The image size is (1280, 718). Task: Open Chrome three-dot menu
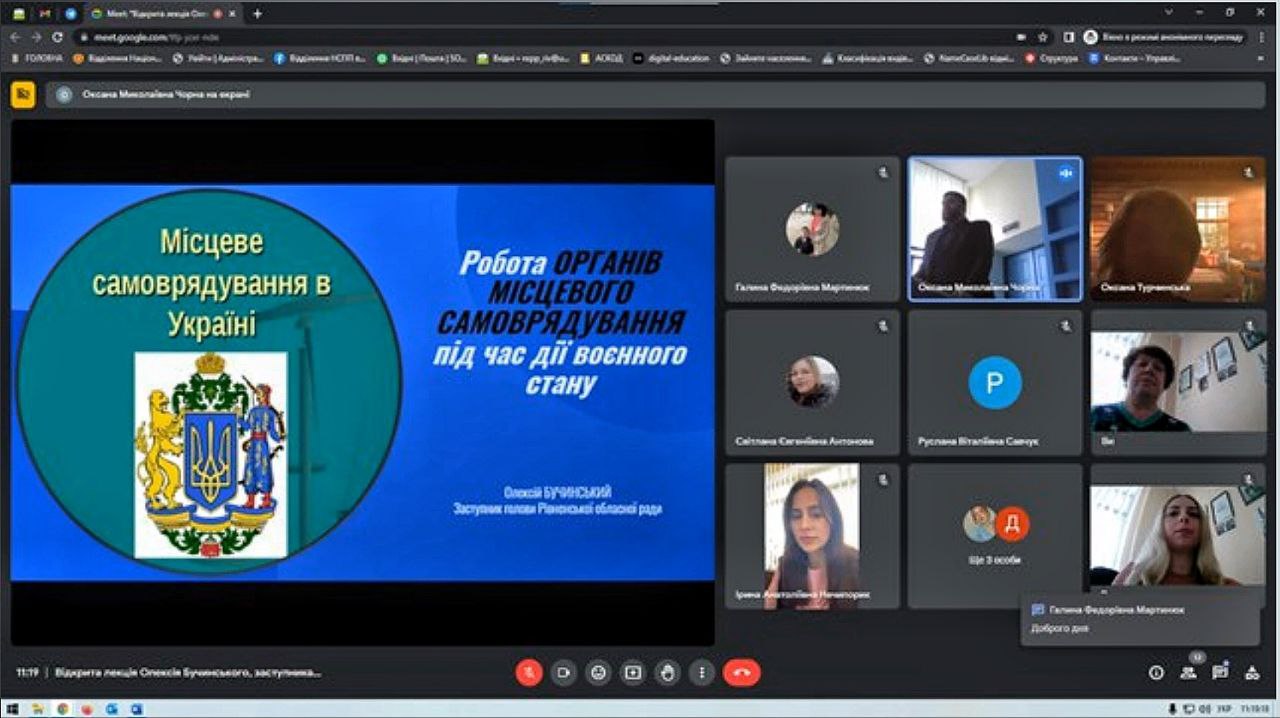1263,36
